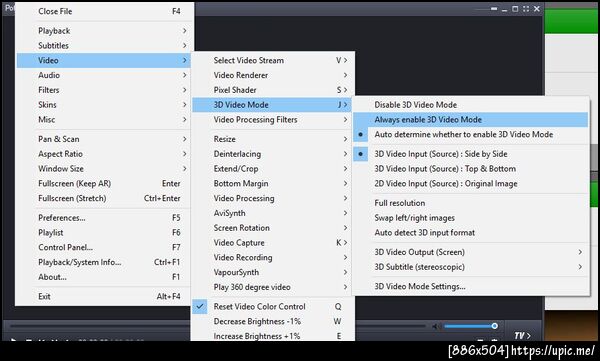Select 2D Video Input Original Image
Viewport: 600px width, 361px height.
click(471, 184)
